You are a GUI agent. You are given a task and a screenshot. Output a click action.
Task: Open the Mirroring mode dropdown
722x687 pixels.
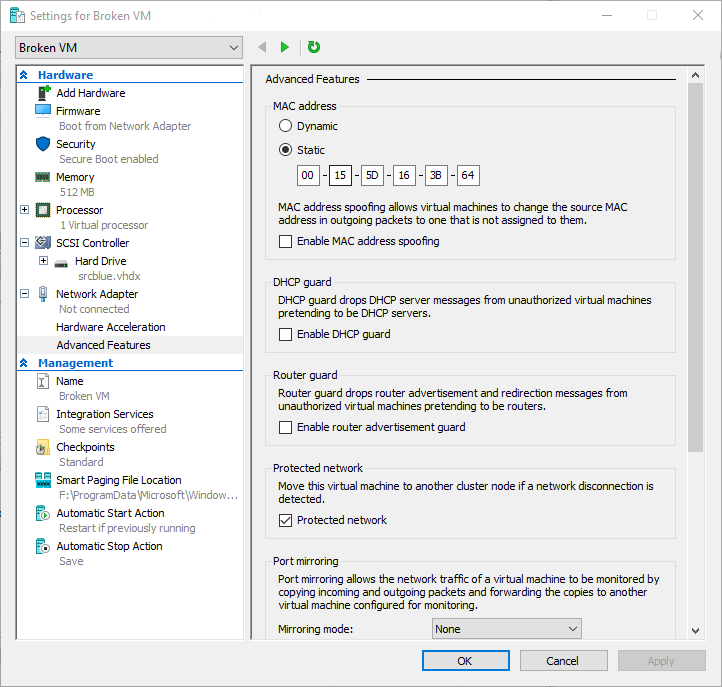tap(507, 629)
